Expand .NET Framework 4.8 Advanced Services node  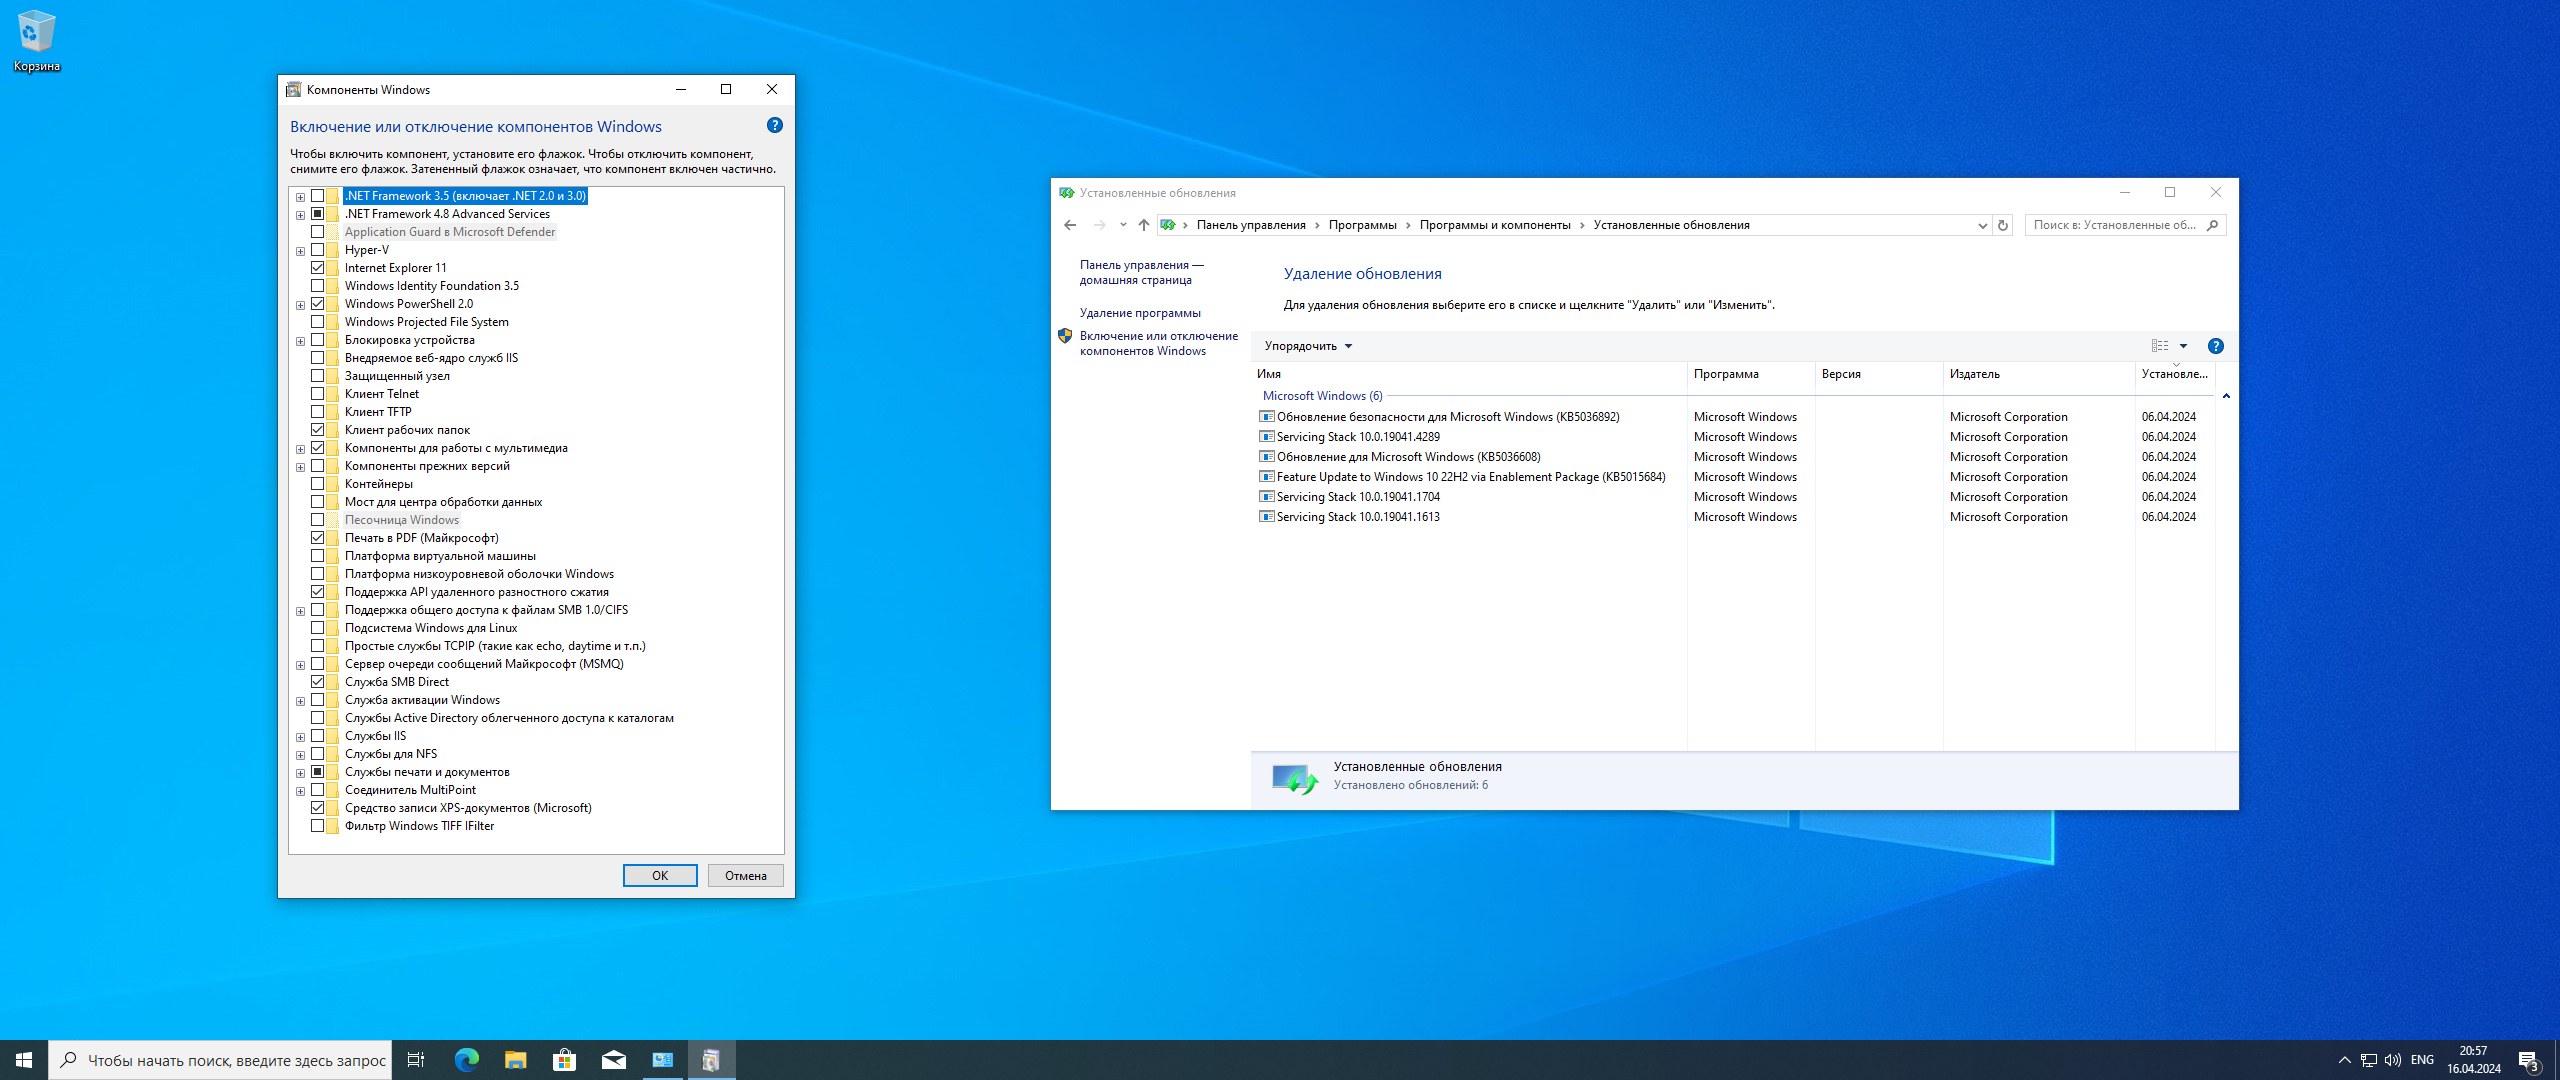[300, 215]
